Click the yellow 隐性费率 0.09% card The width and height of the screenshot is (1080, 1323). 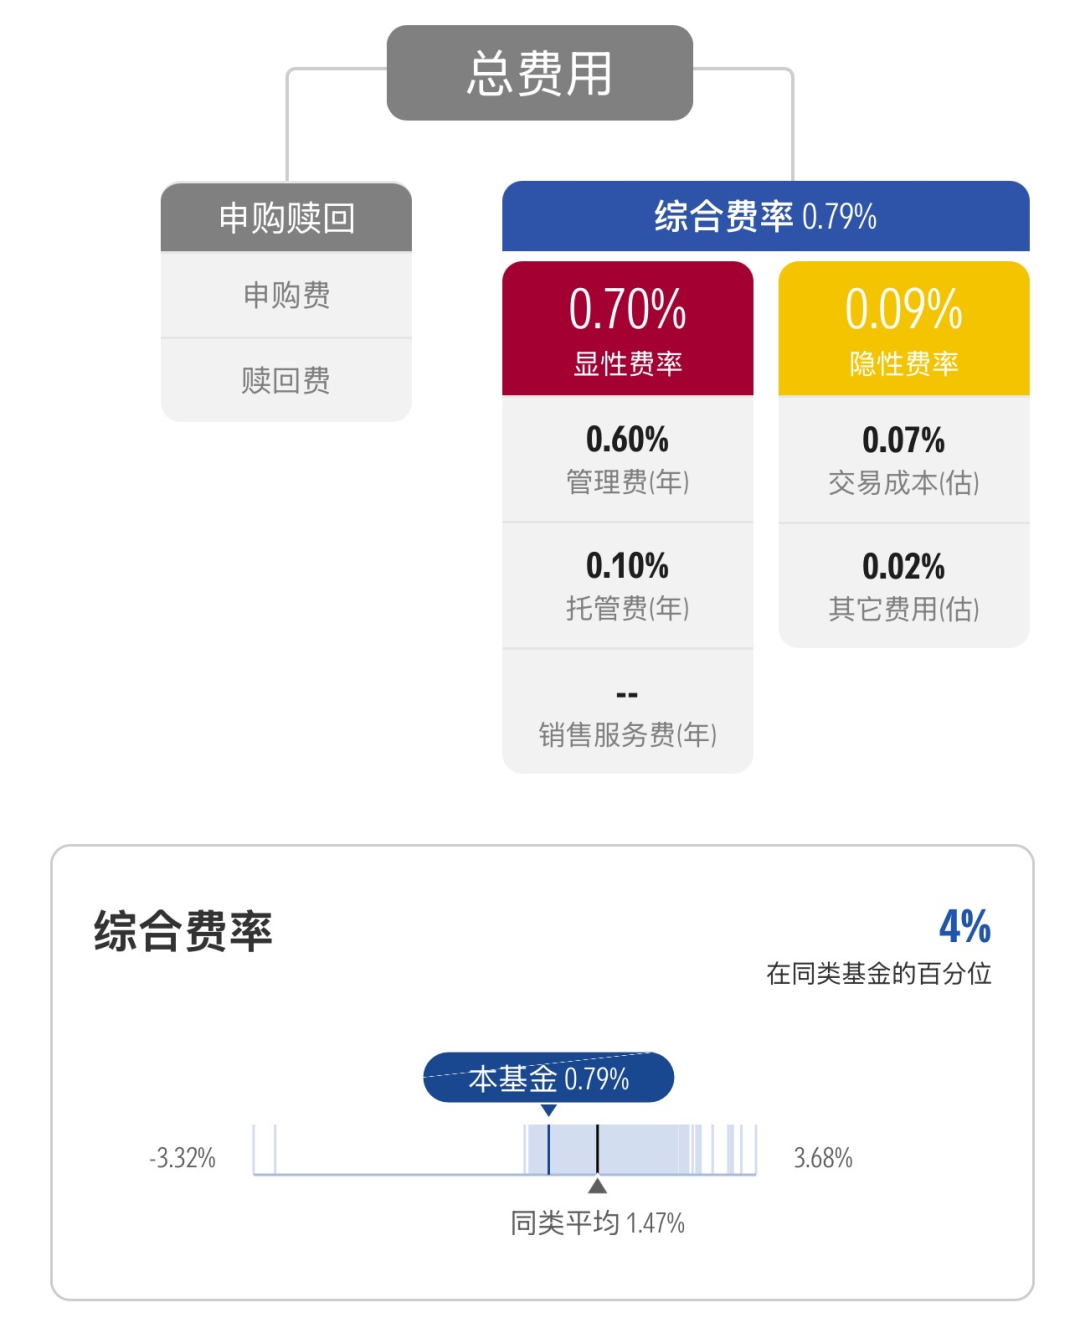[x=904, y=328]
